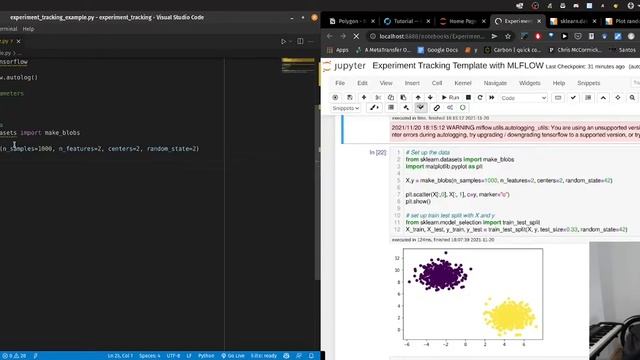Open the Navigate menu in Jupyter
This screenshot has height=360, width=640.
point(495,83)
